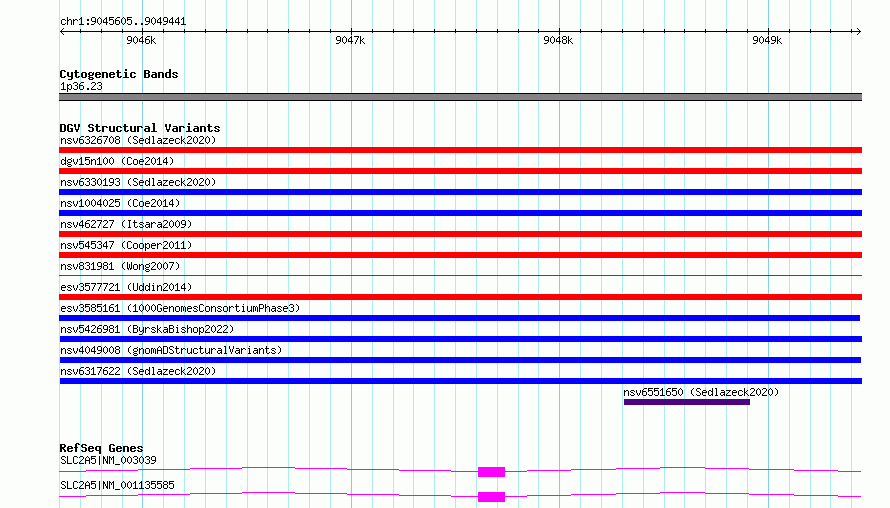Click the 9047k ruler marker
890x508 pixels.
tap(350, 40)
